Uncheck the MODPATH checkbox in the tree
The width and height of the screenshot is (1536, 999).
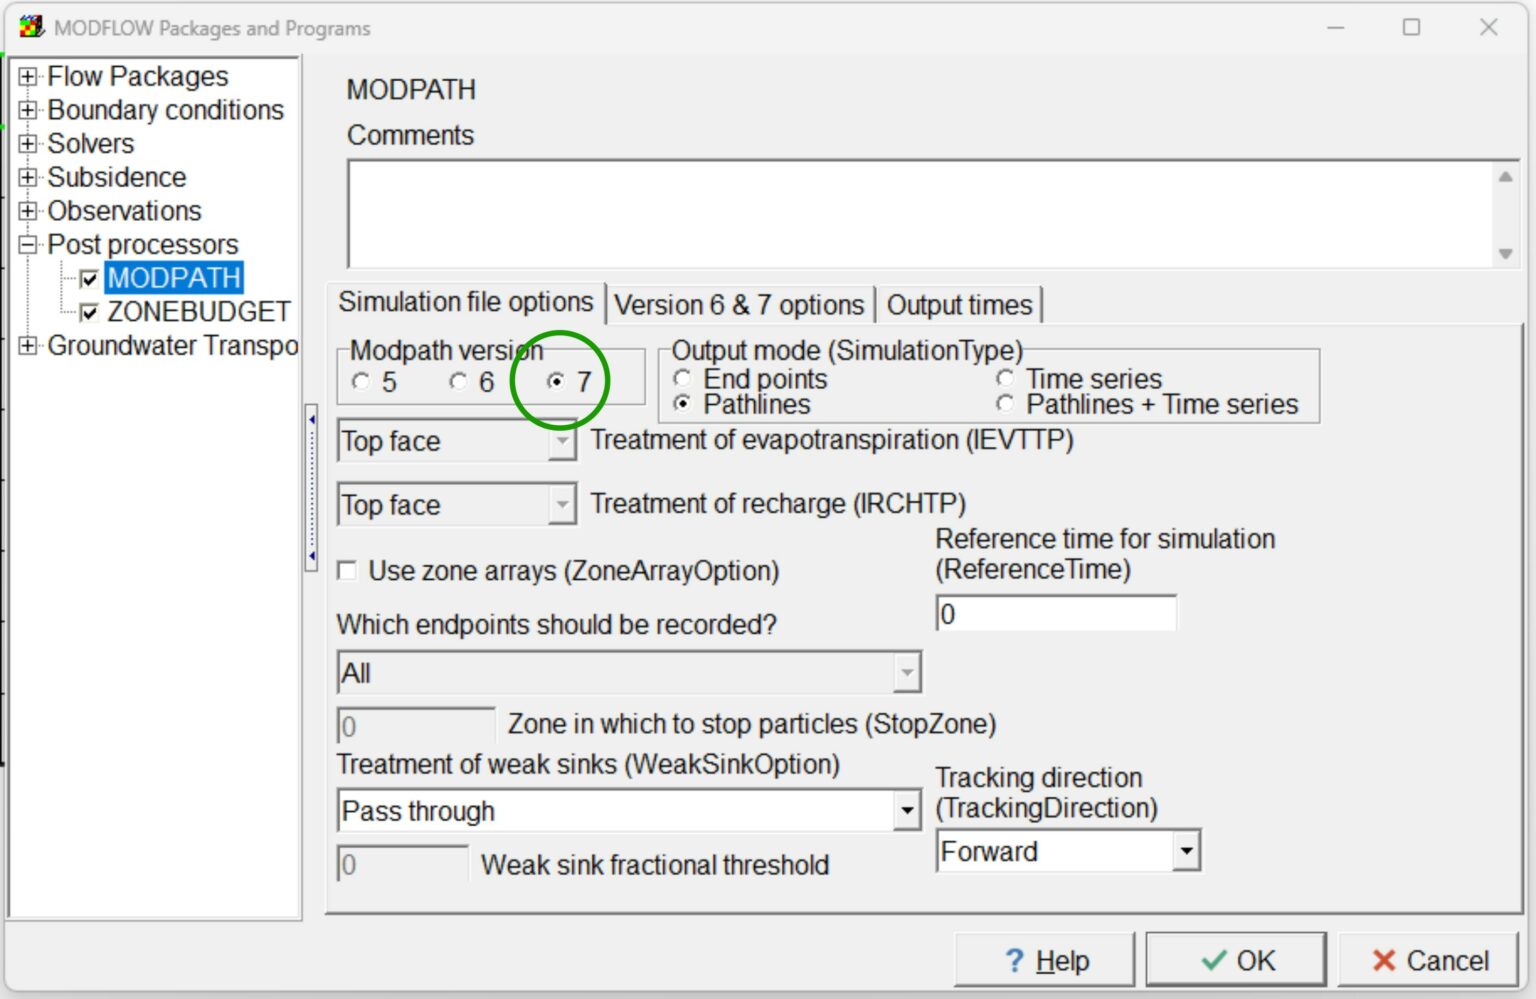90,278
